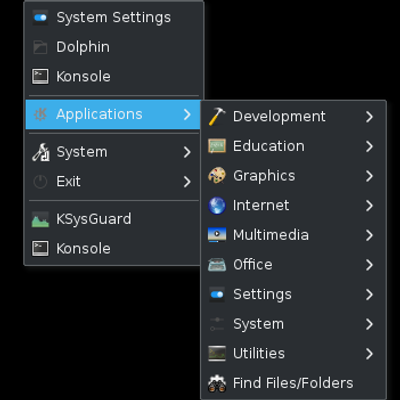Click the globe icon for Internet

(x=217, y=205)
